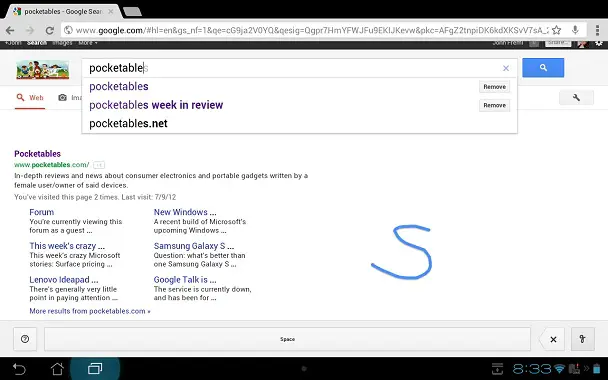Expand the More menu in the Google bar
This screenshot has height=380, width=608.
click(x=88, y=43)
